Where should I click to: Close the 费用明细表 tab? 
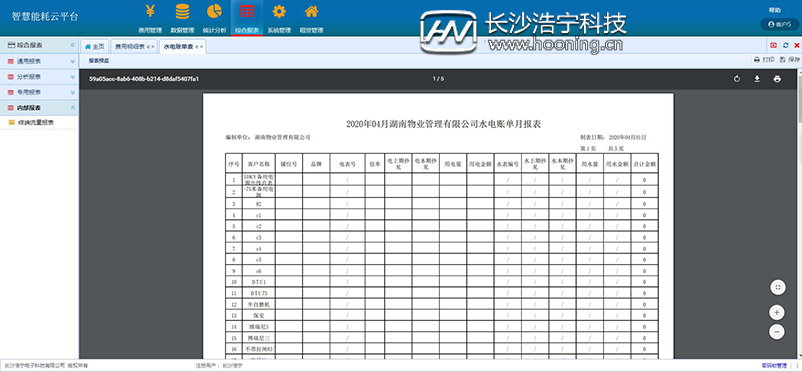[x=153, y=47]
